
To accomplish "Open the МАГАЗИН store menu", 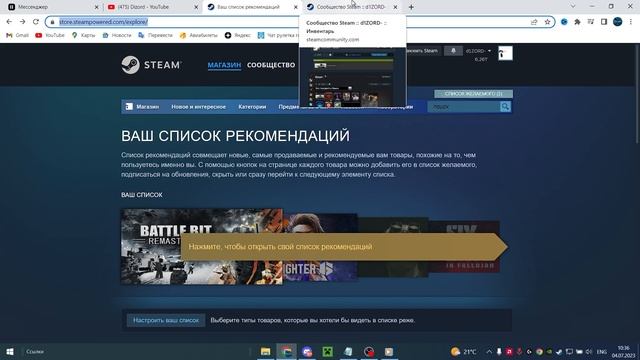I will coord(224,65).
